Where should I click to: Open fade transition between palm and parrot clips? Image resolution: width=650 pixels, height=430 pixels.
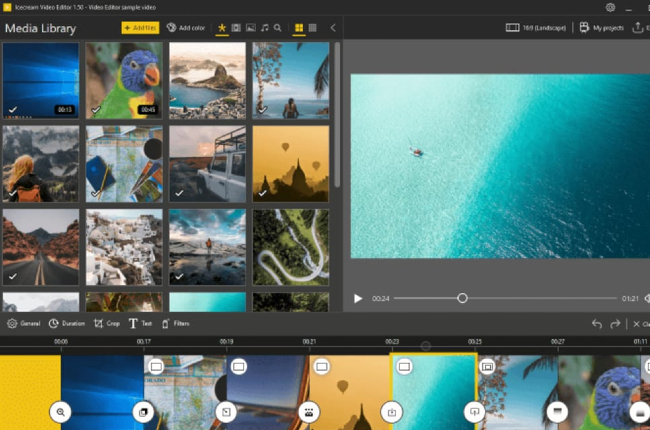point(558,412)
